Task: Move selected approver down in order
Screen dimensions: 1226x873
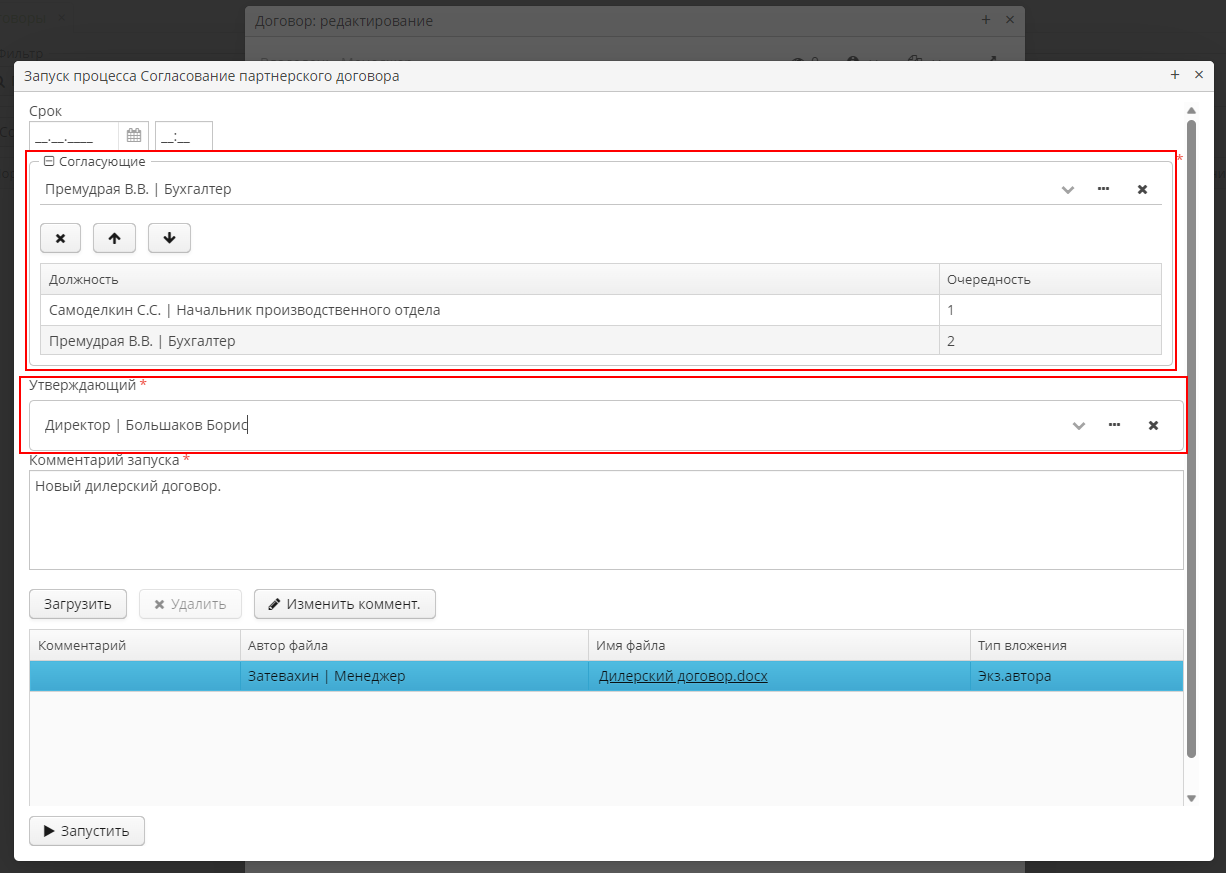Action: point(169,238)
